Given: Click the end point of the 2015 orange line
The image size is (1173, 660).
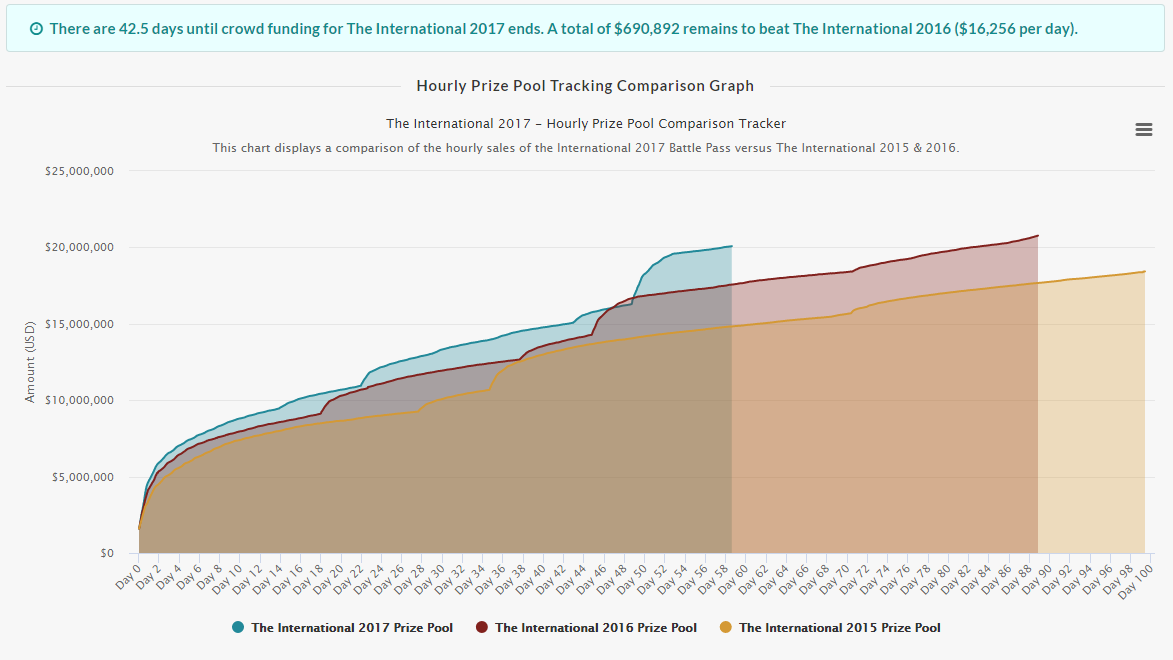Looking at the screenshot, I should click(x=1145, y=272).
